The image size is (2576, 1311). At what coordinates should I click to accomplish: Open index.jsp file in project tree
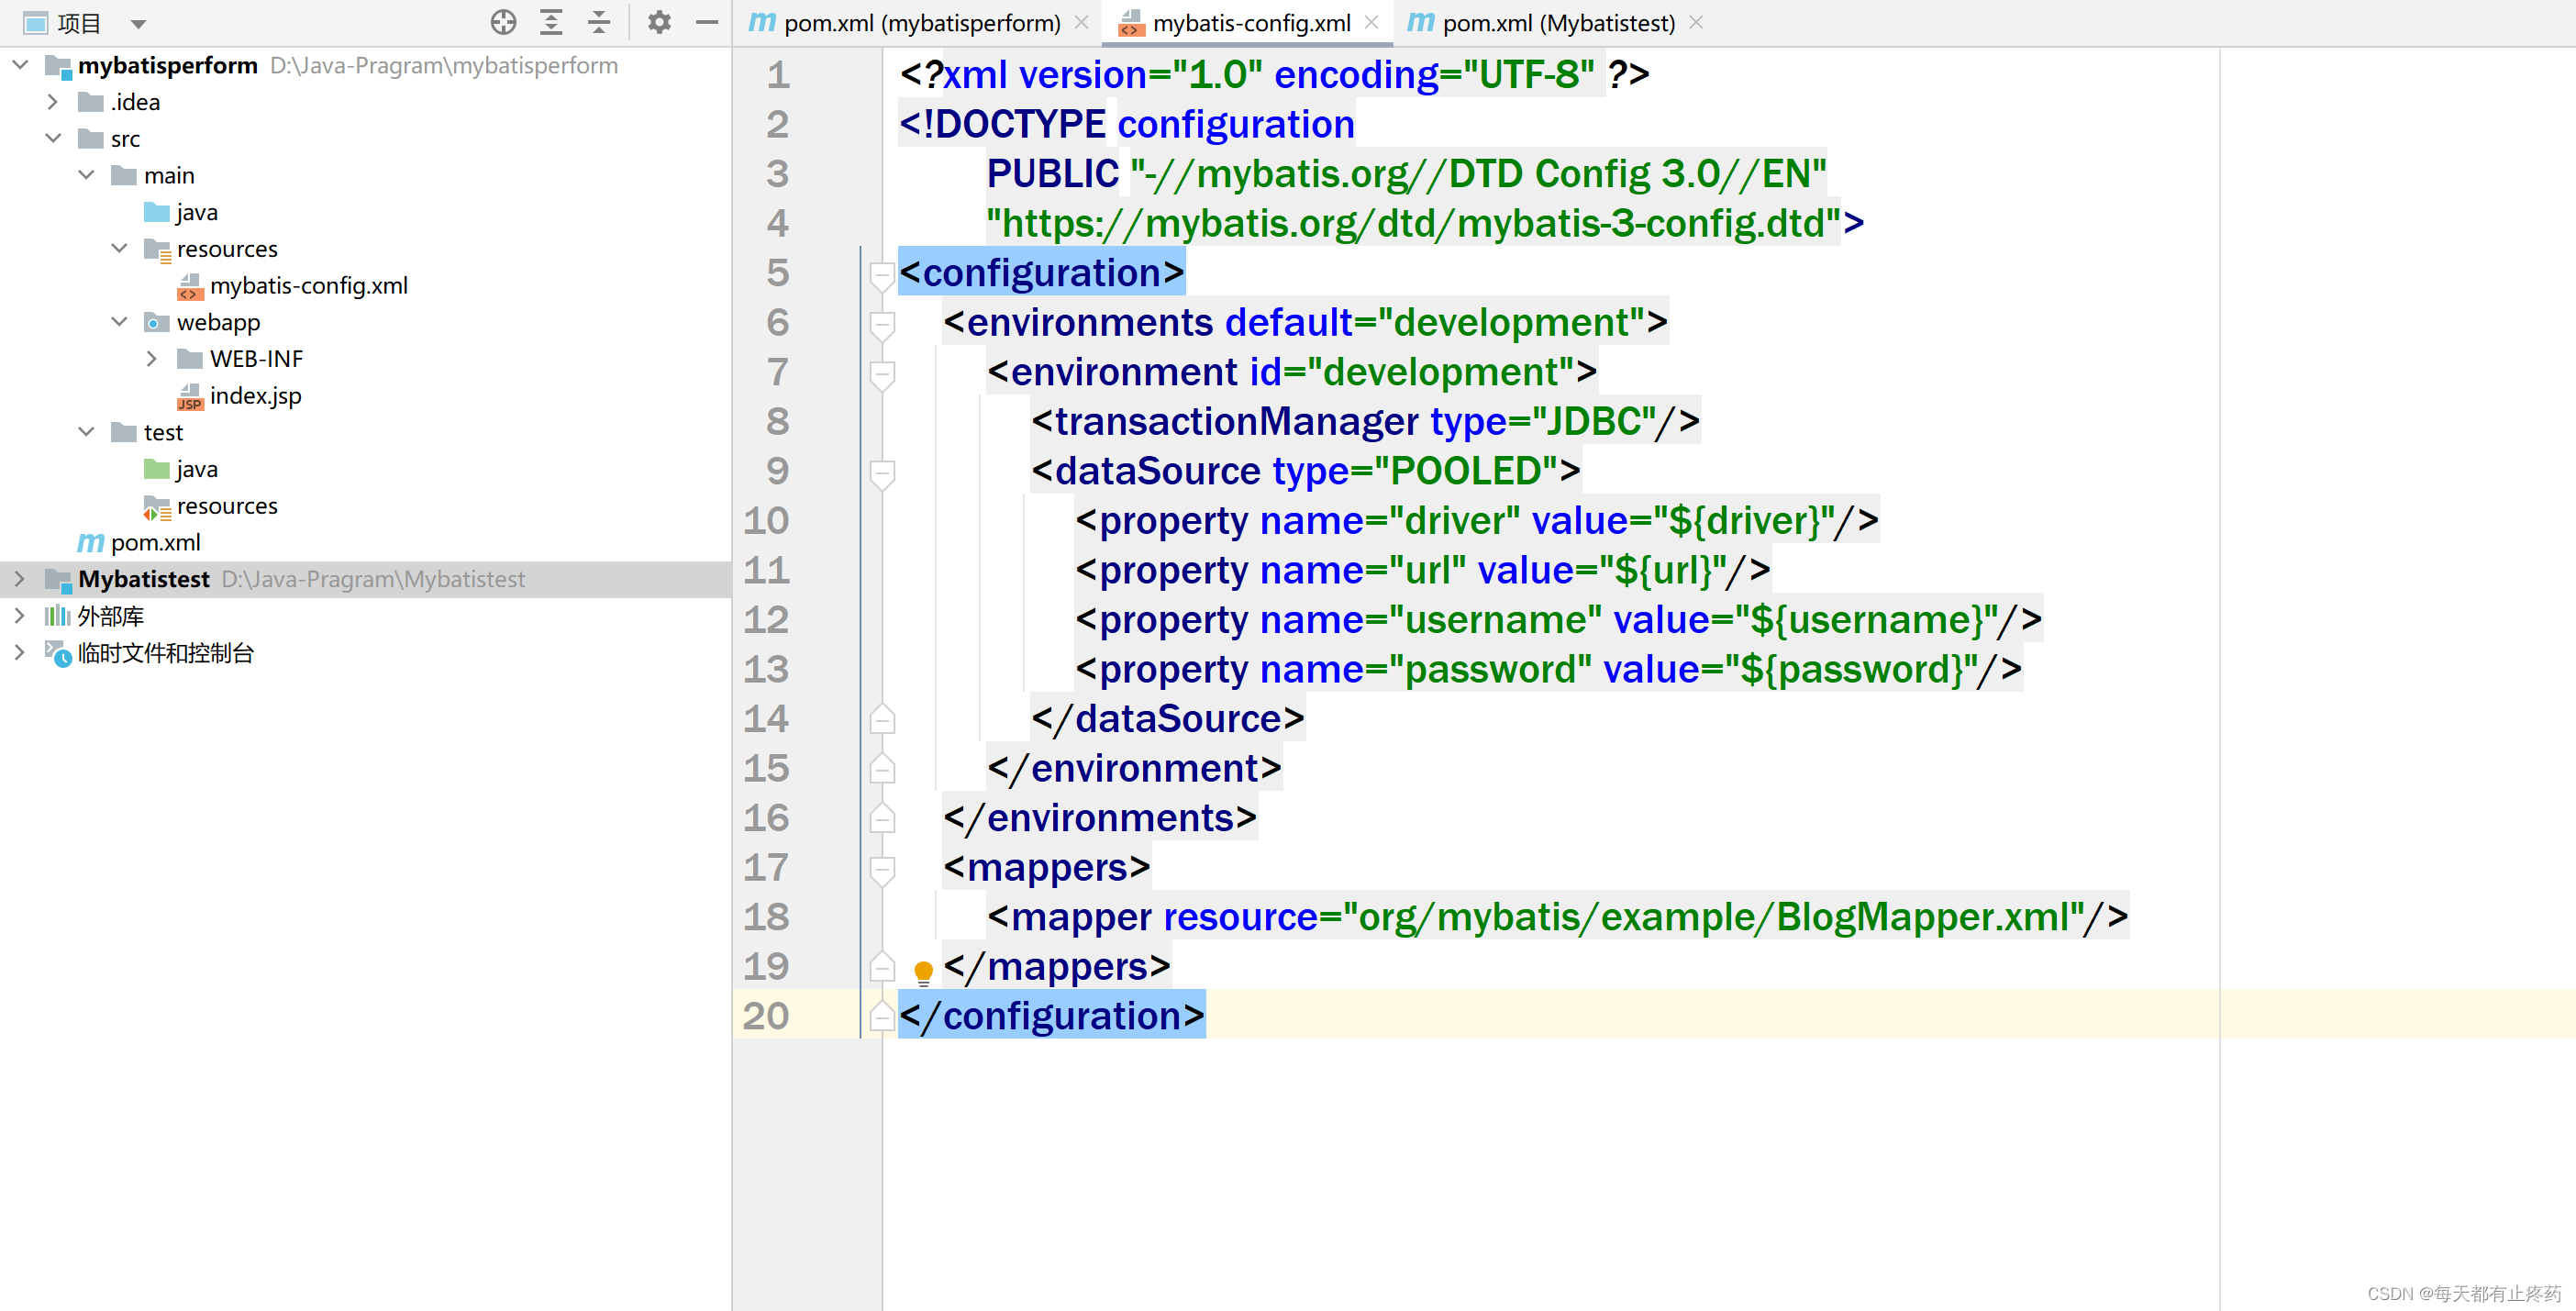click(x=255, y=396)
